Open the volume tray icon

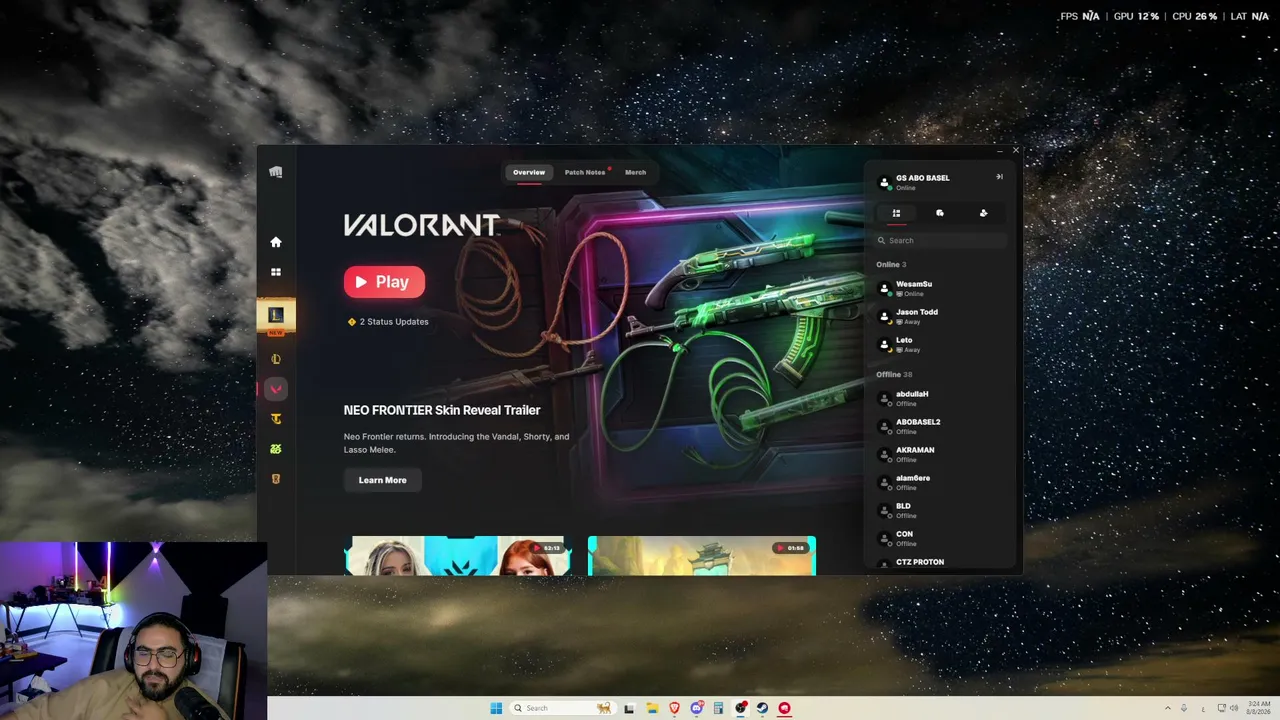[1234, 708]
